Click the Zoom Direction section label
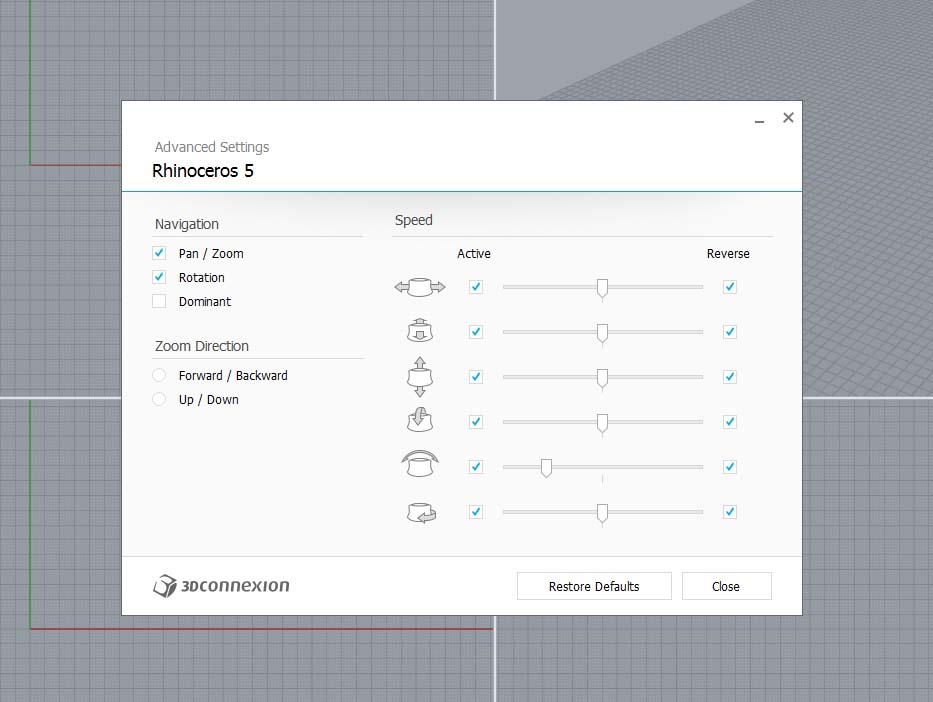The image size is (933, 702). [x=202, y=346]
